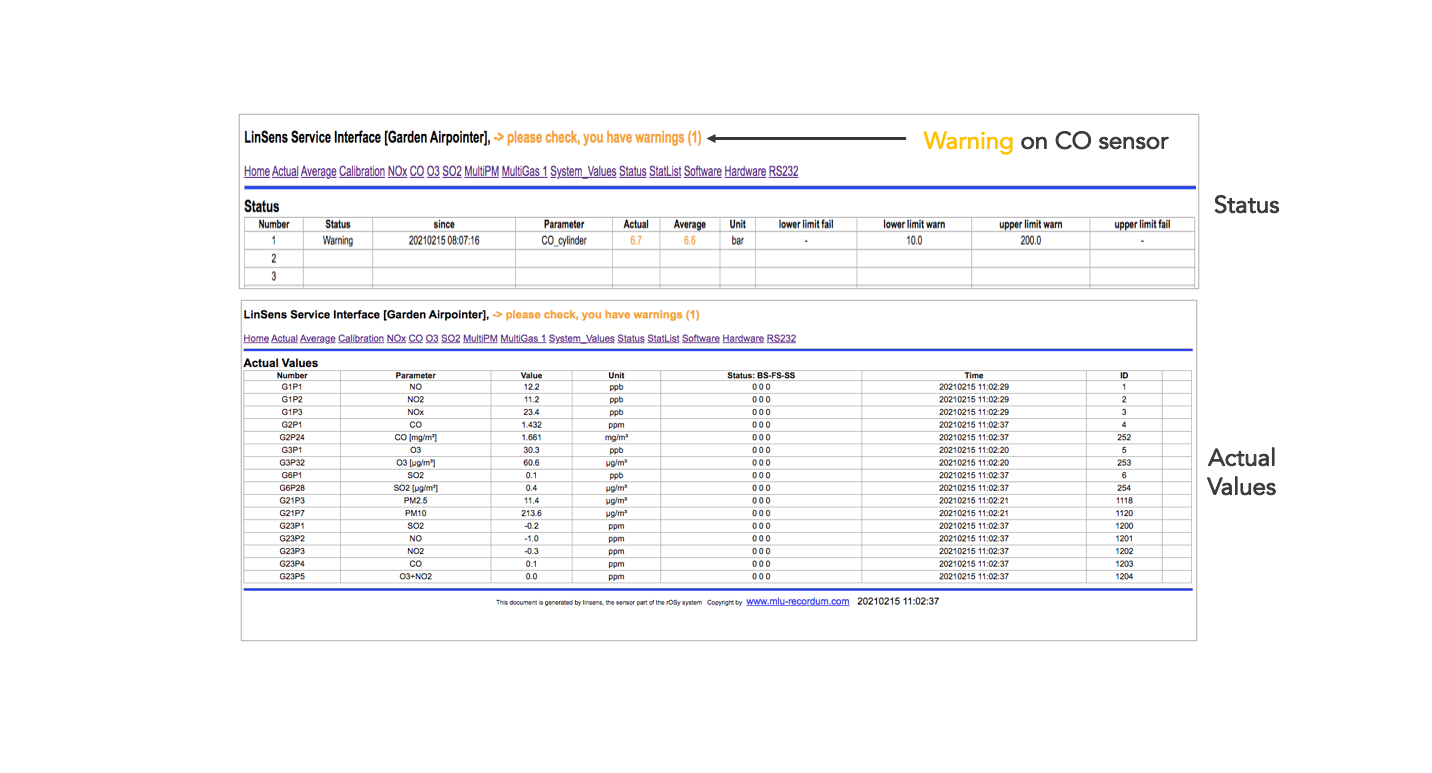Image resolution: width=1432 pixels, height=773 pixels.
Task: Select the G2P1 row number cell
Action: 292,425
